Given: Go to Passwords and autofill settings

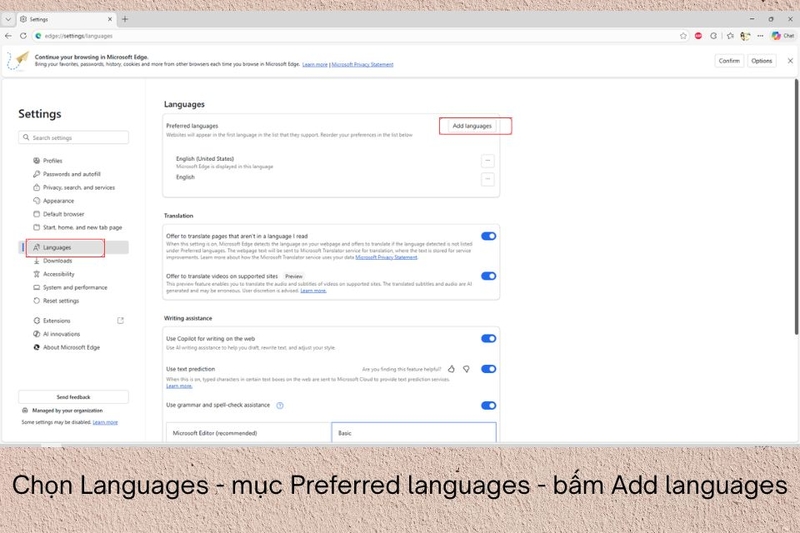Looking at the screenshot, I should 71,174.
